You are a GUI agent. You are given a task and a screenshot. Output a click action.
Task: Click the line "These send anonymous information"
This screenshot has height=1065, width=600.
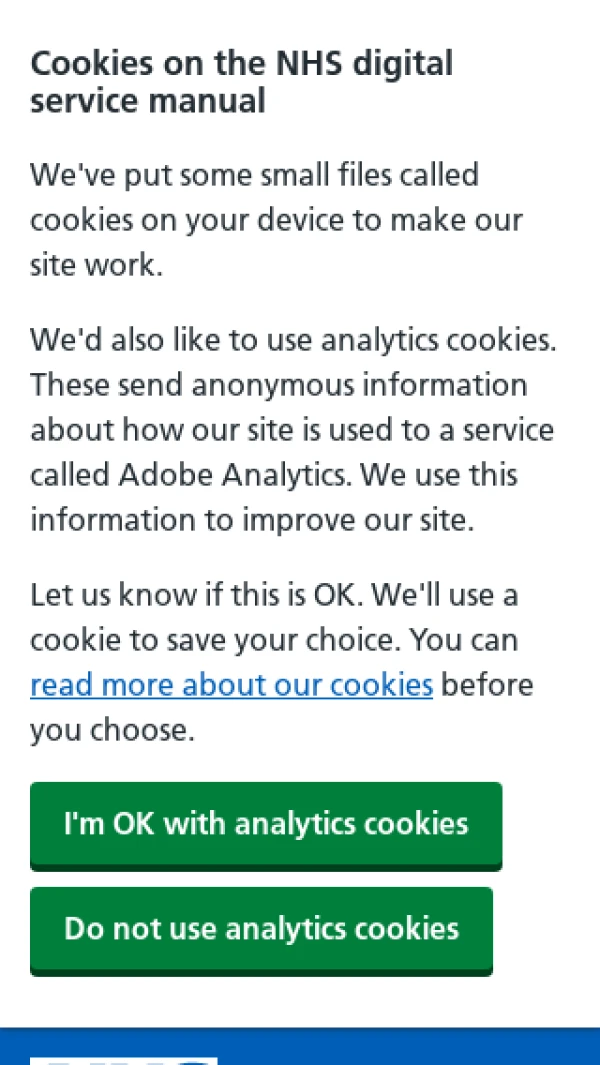[278, 385]
